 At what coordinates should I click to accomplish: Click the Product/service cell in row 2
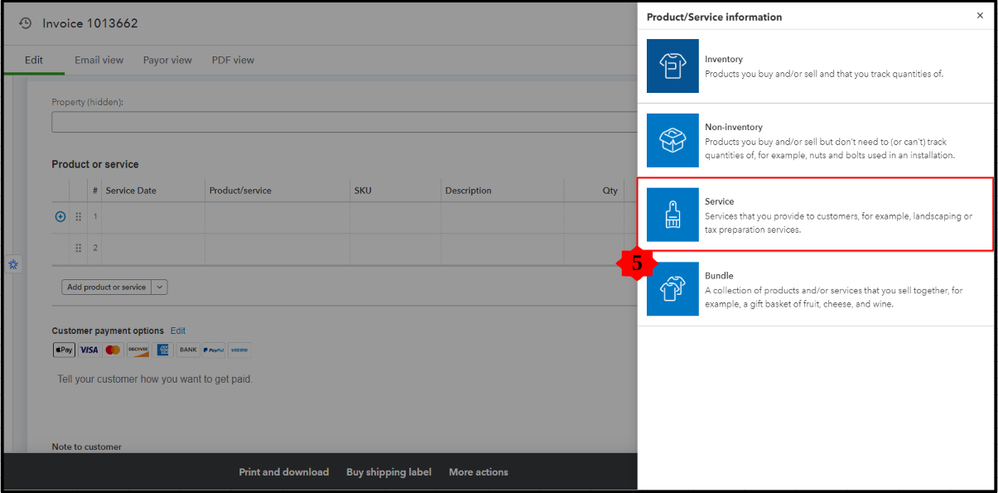pos(277,248)
